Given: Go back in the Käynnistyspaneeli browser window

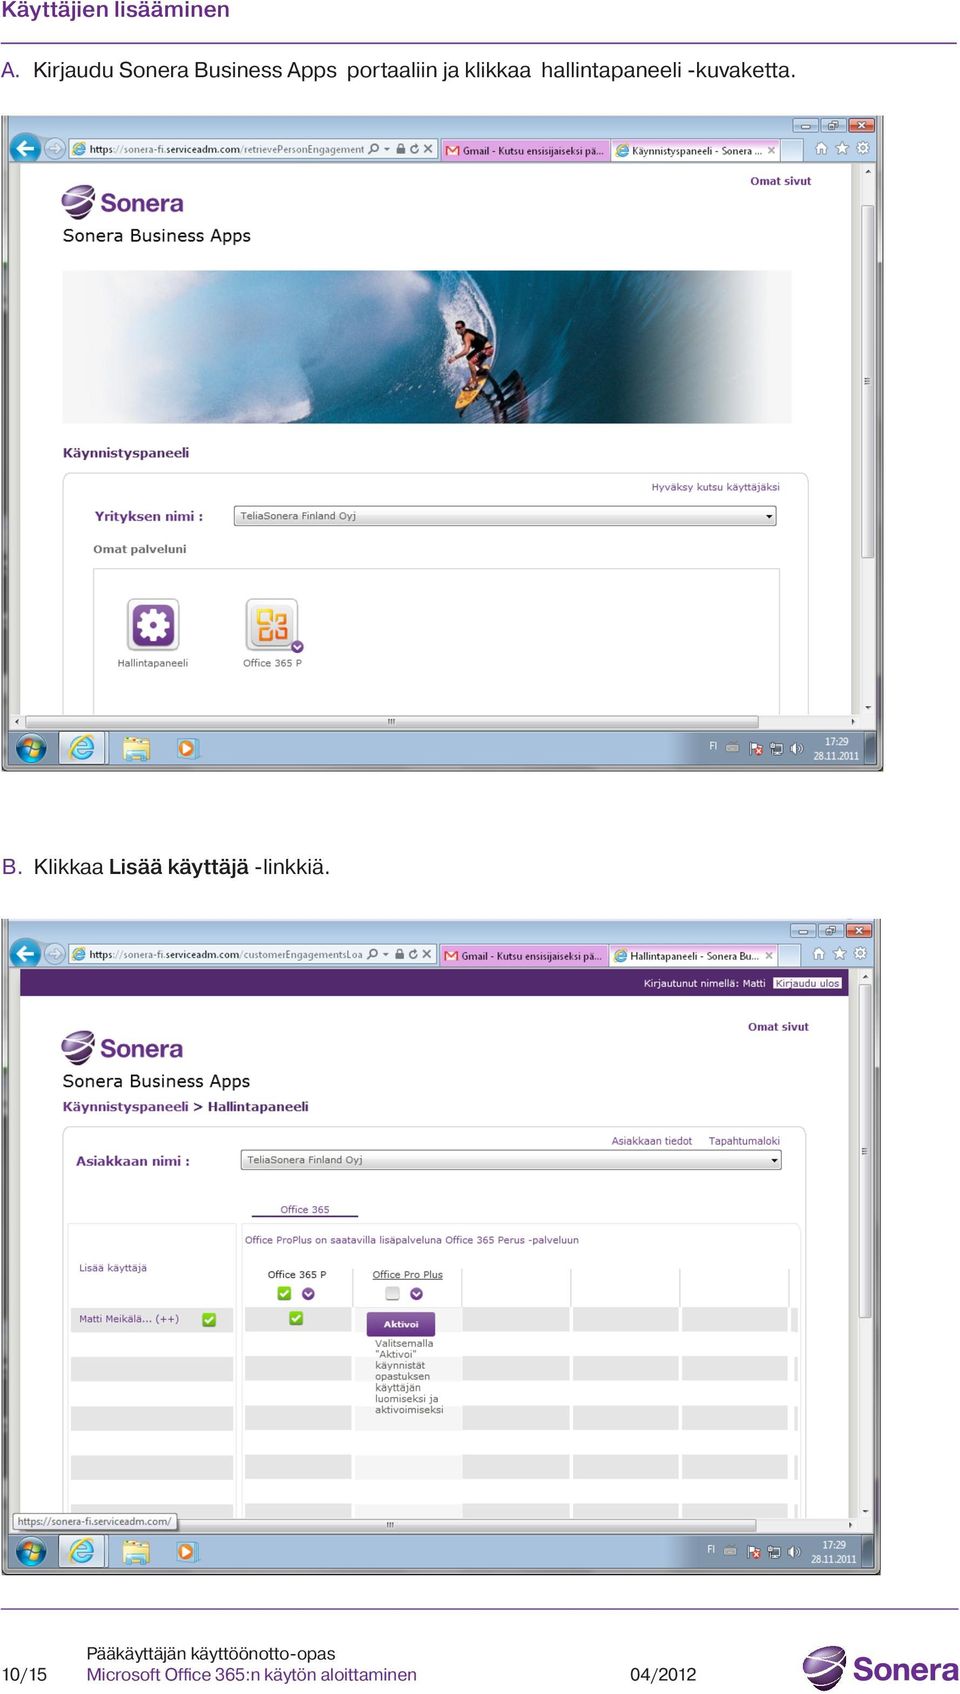Looking at the screenshot, I should (25, 149).
